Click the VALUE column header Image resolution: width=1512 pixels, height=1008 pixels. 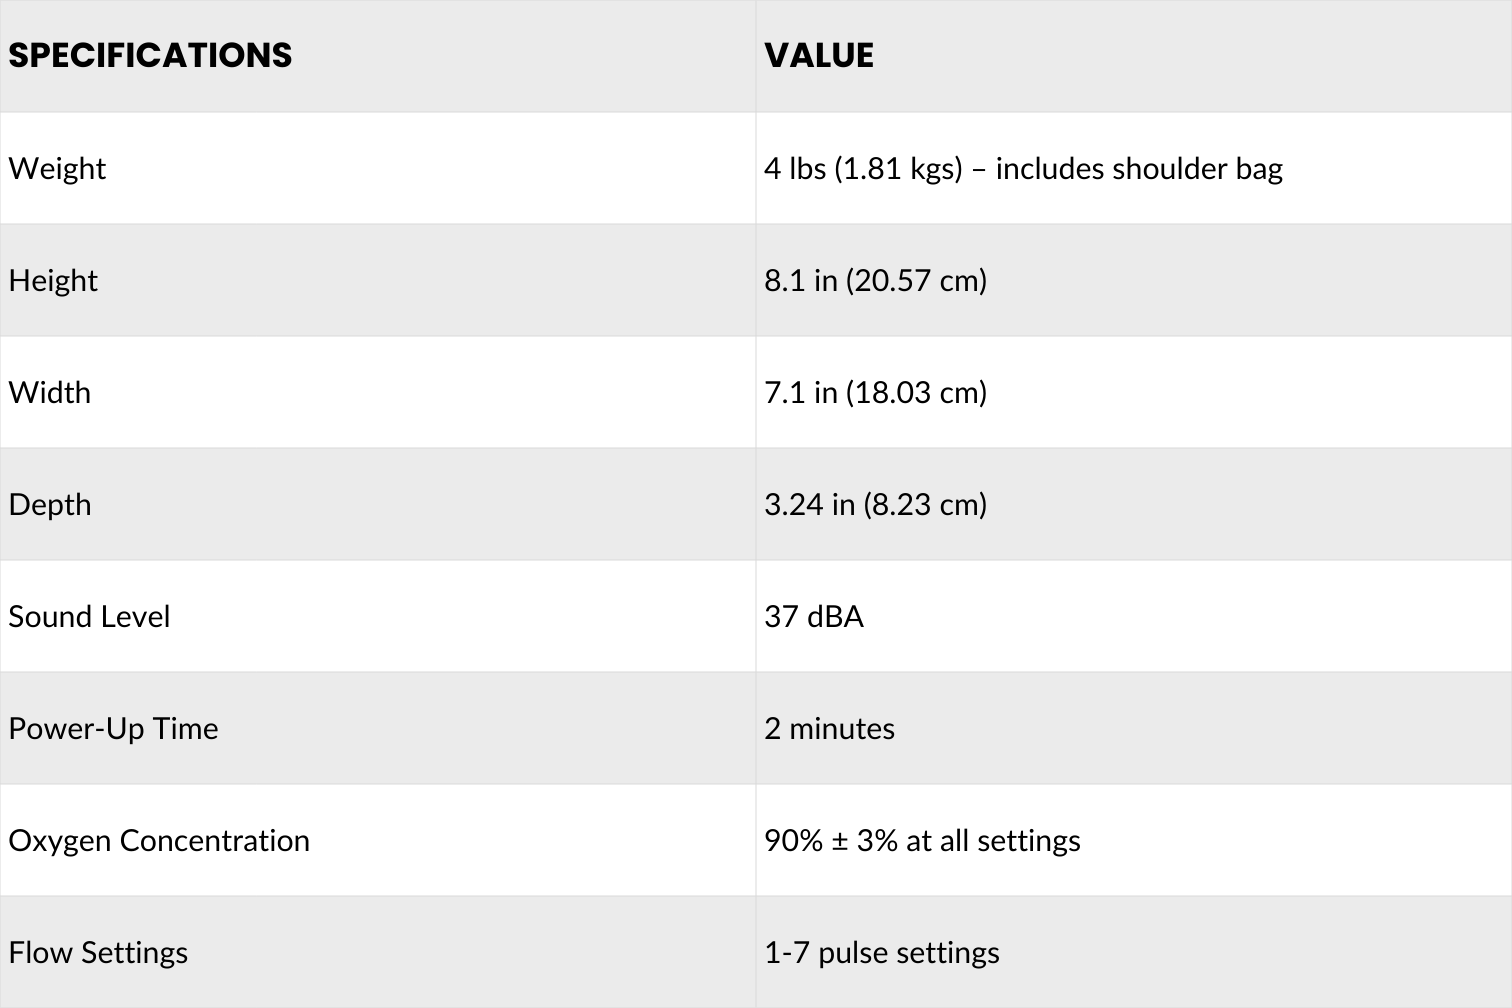click(819, 55)
